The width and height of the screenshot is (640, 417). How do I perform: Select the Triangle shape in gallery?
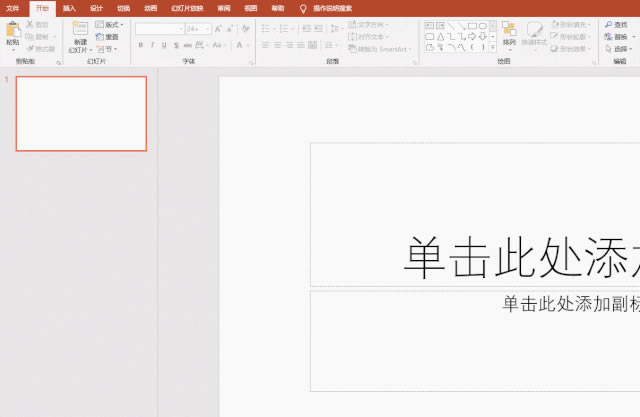[440, 37]
